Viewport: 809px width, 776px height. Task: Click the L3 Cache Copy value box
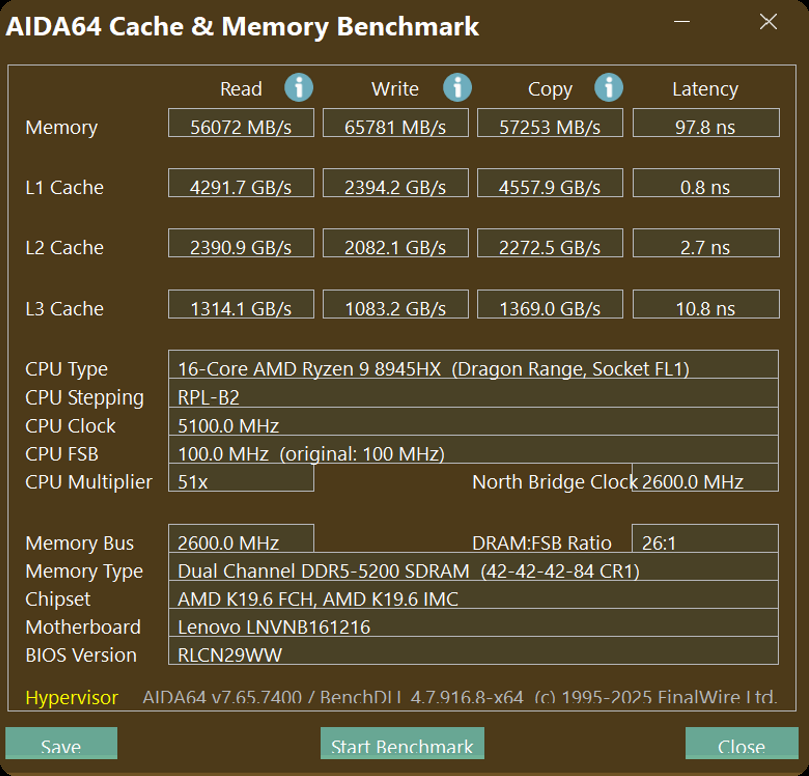550,304
